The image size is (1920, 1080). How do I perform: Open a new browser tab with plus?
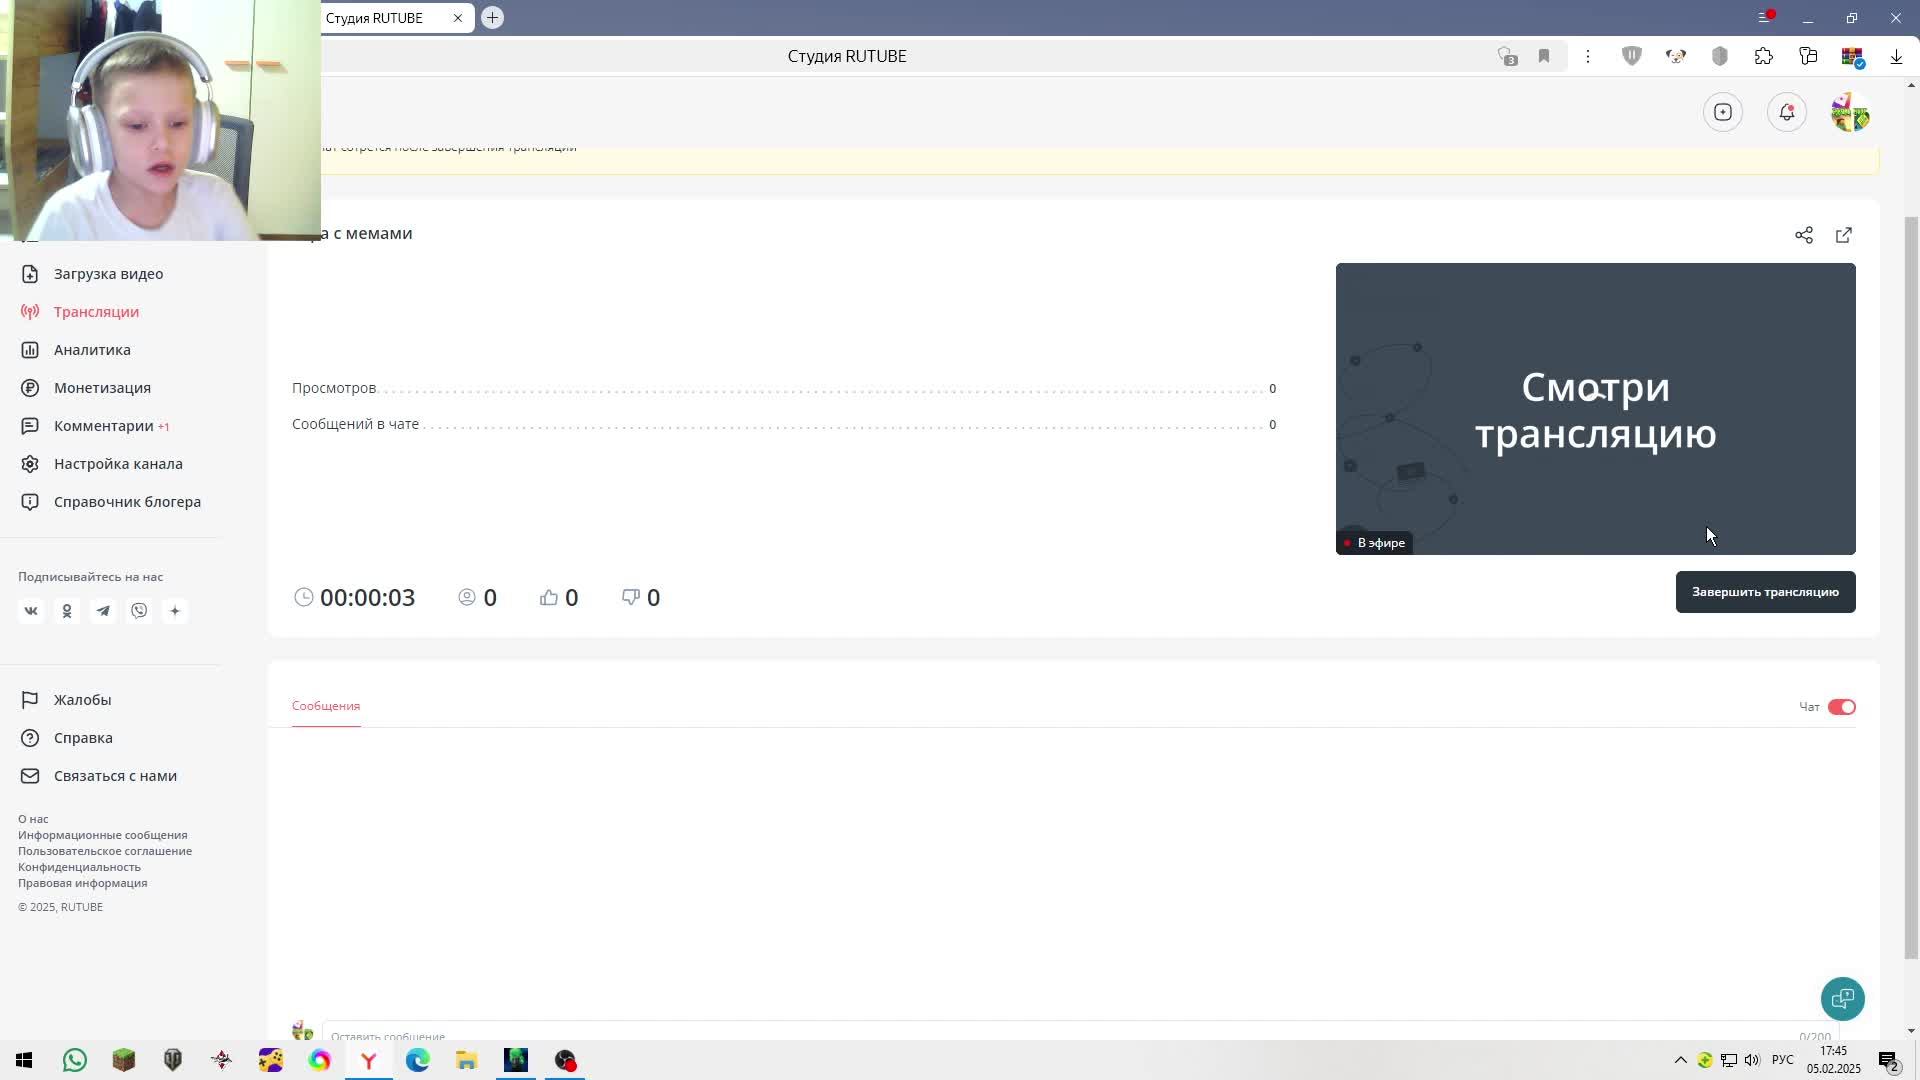coord(492,18)
